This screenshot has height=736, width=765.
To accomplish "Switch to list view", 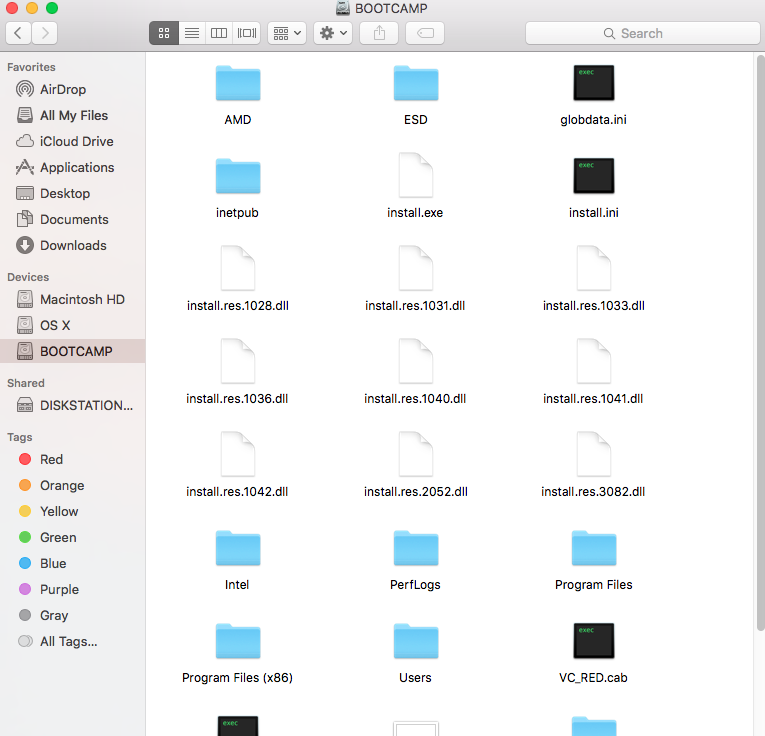I will tap(192, 33).
